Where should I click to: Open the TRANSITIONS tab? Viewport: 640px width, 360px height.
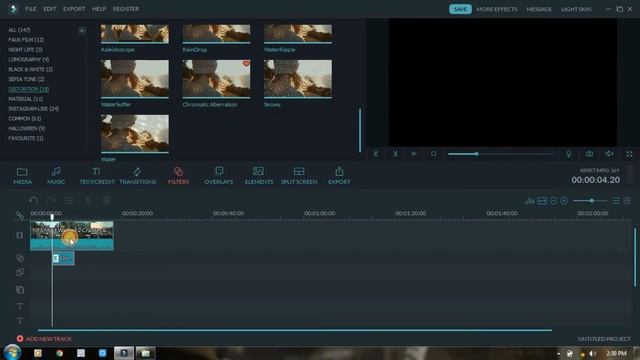coord(138,176)
